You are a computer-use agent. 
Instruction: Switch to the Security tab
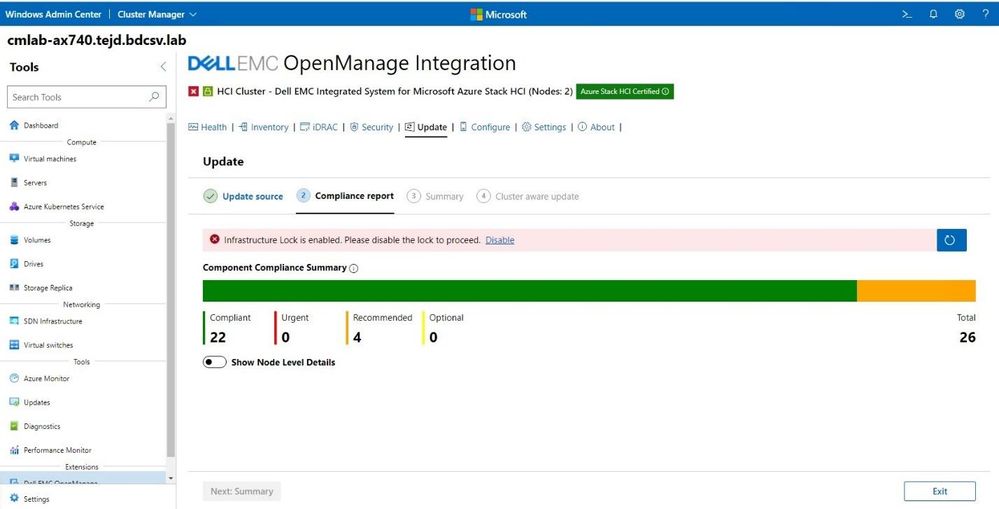[371, 127]
